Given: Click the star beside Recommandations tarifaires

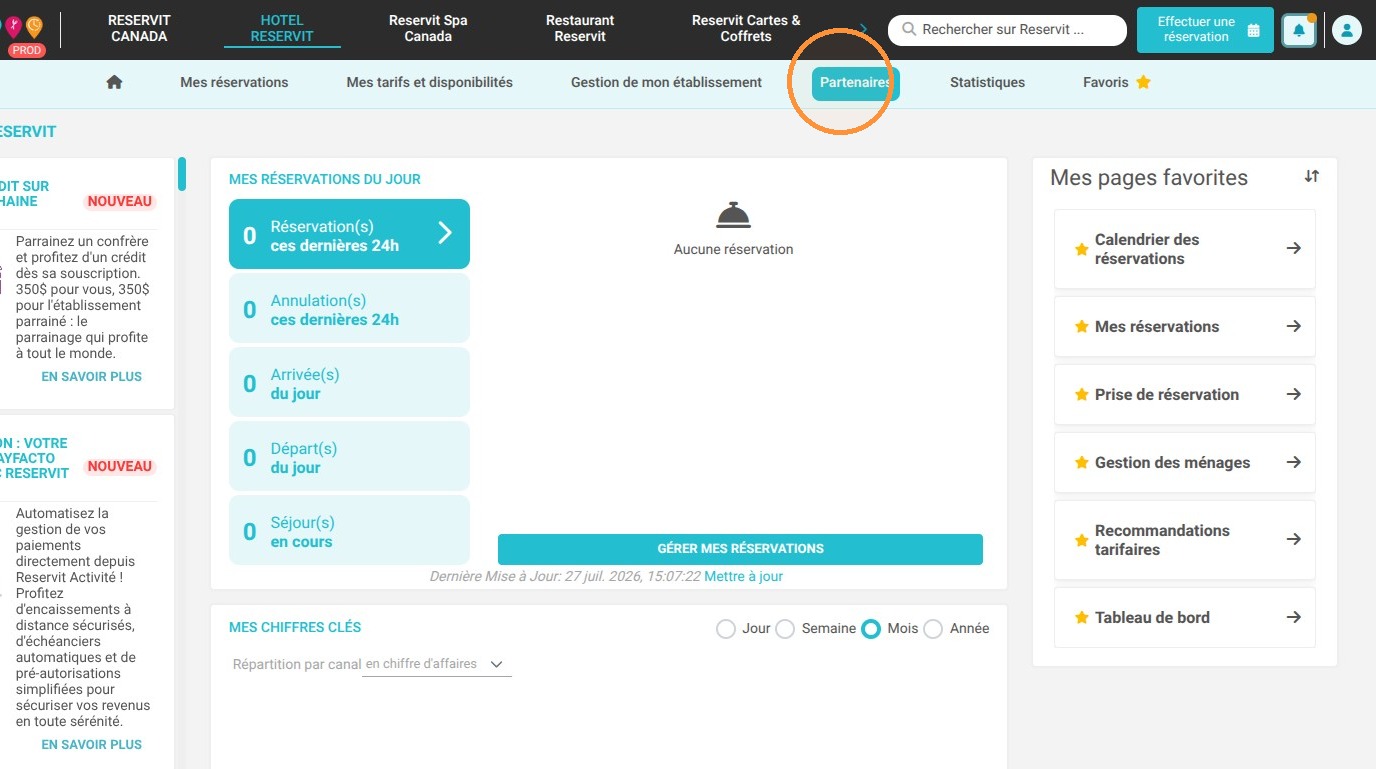Looking at the screenshot, I should click(x=1081, y=540).
